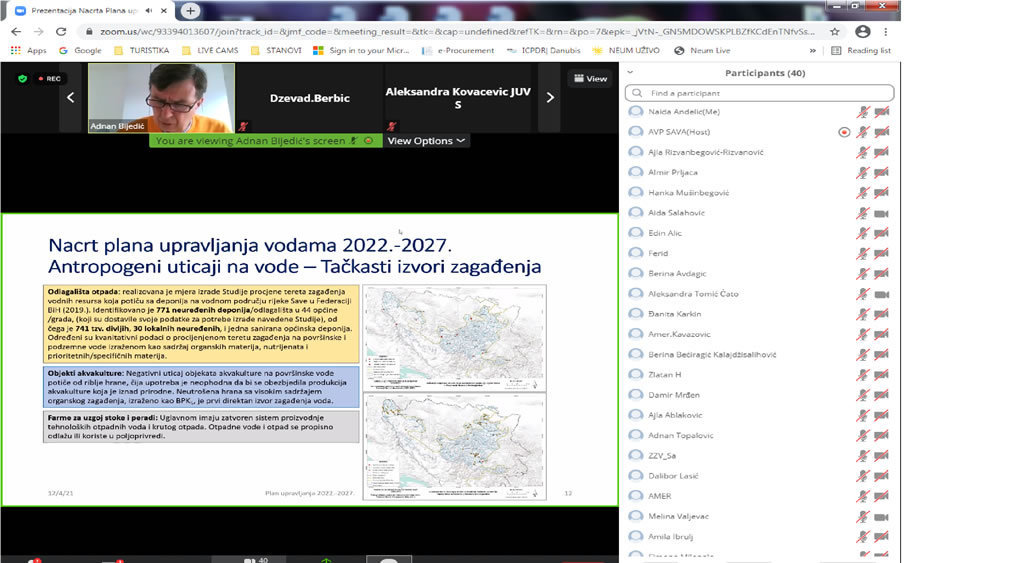The image size is (1024, 563).
Task: Show next video thumbnails with right arrow
Action: point(550,98)
